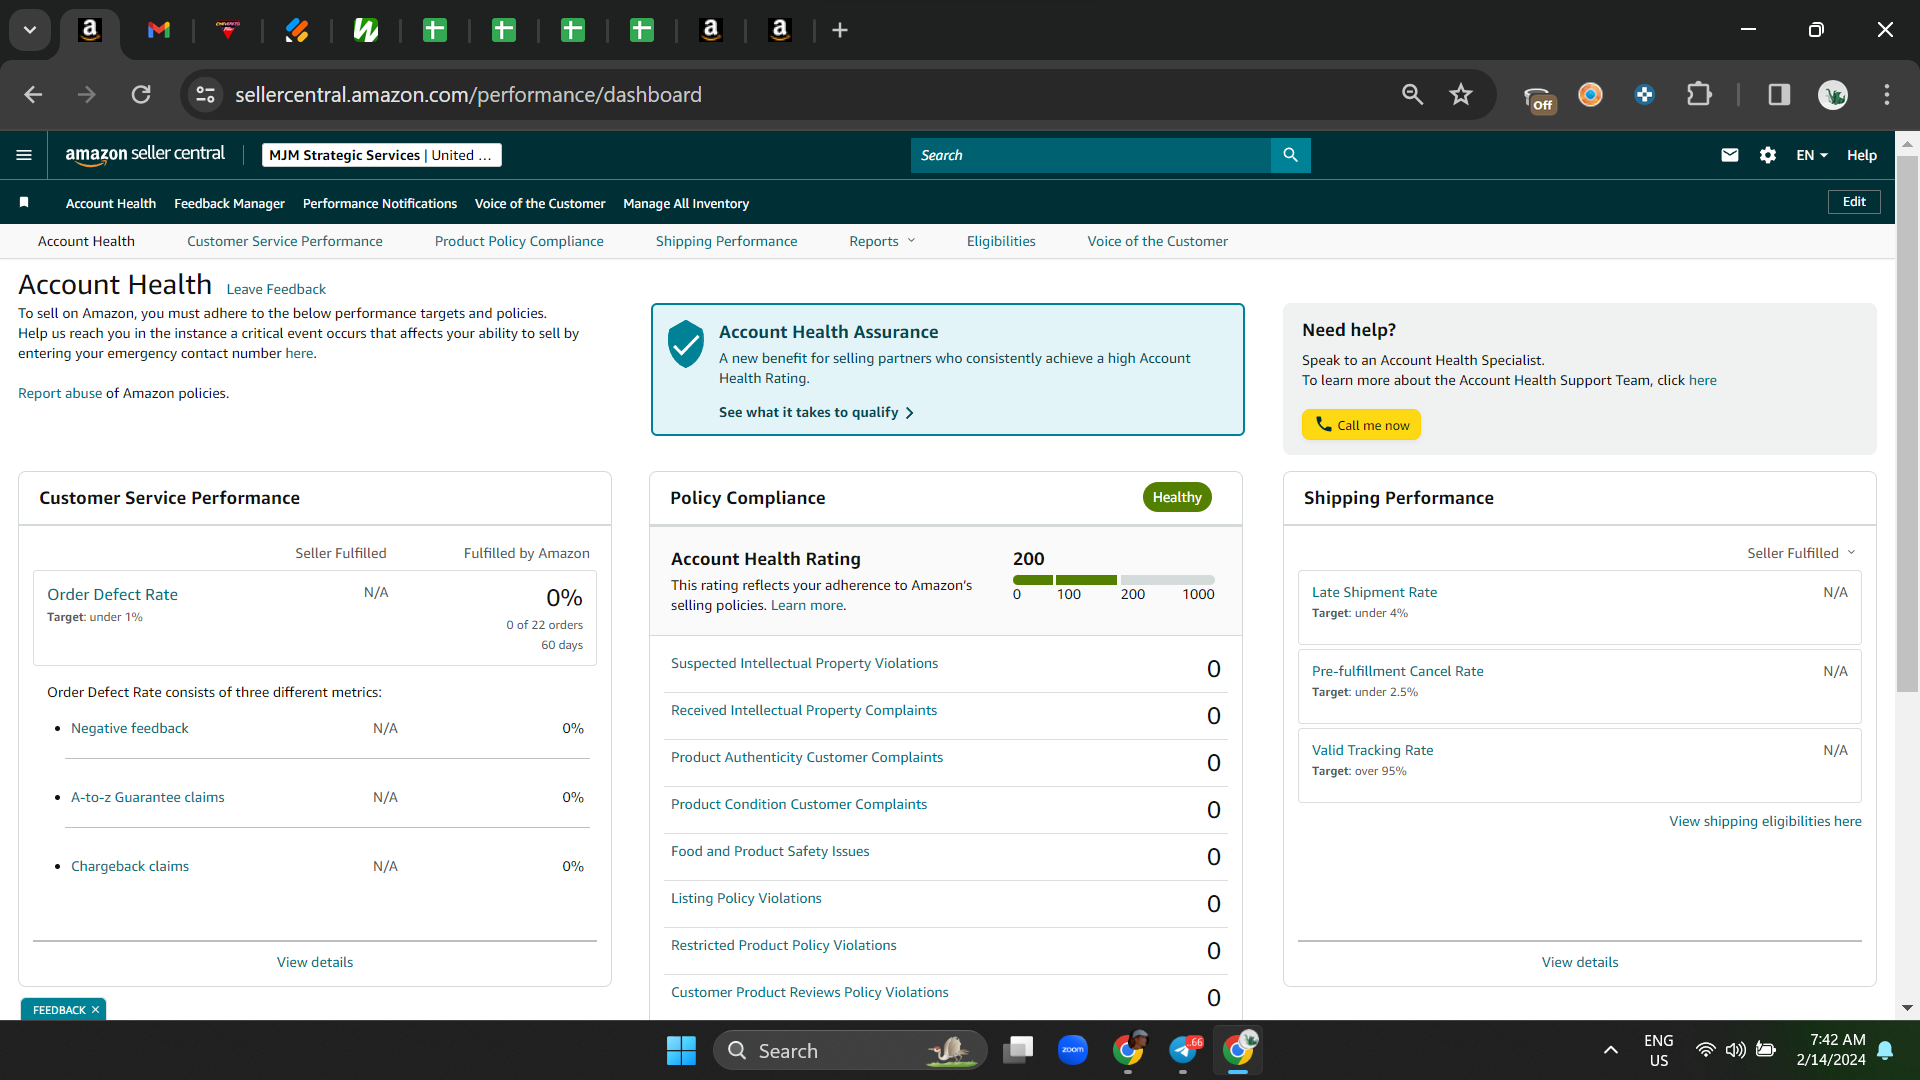Image resolution: width=1920 pixels, height=1080 pixels.
Task: Open the Voice of the Customer tab
Action: point(1157,241)
